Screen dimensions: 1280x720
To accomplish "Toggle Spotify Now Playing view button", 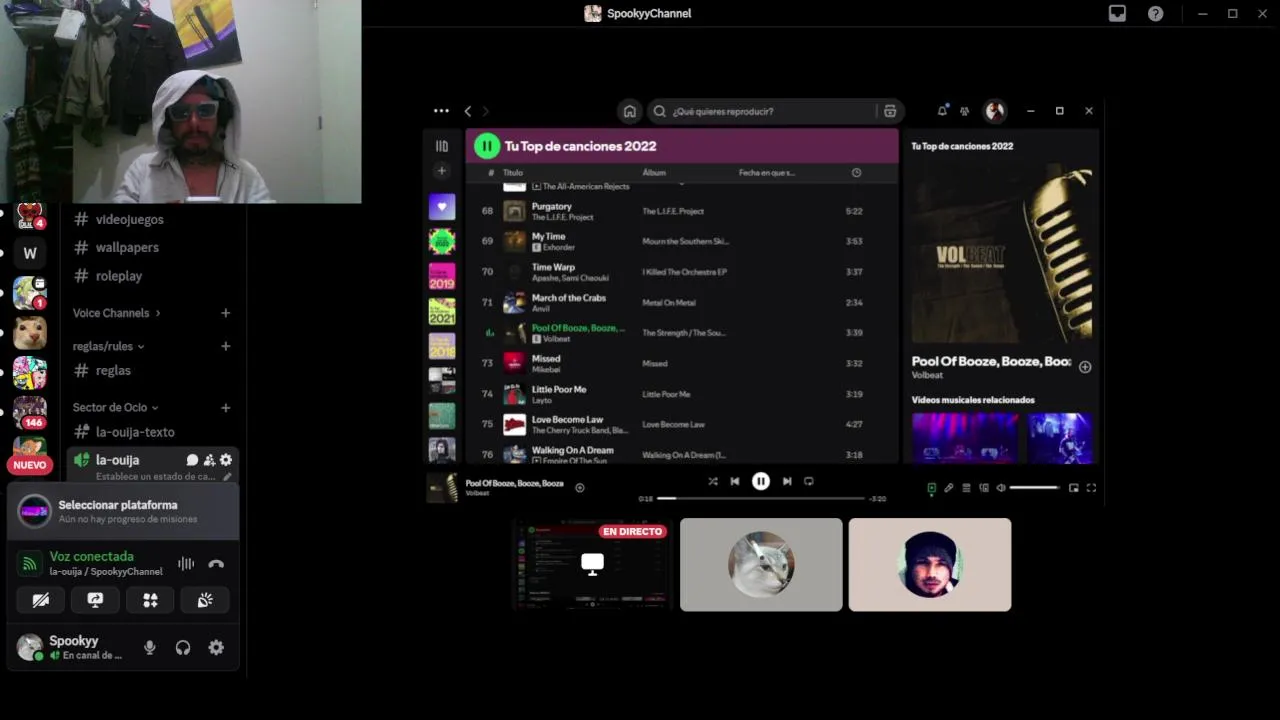I will 931,488.
